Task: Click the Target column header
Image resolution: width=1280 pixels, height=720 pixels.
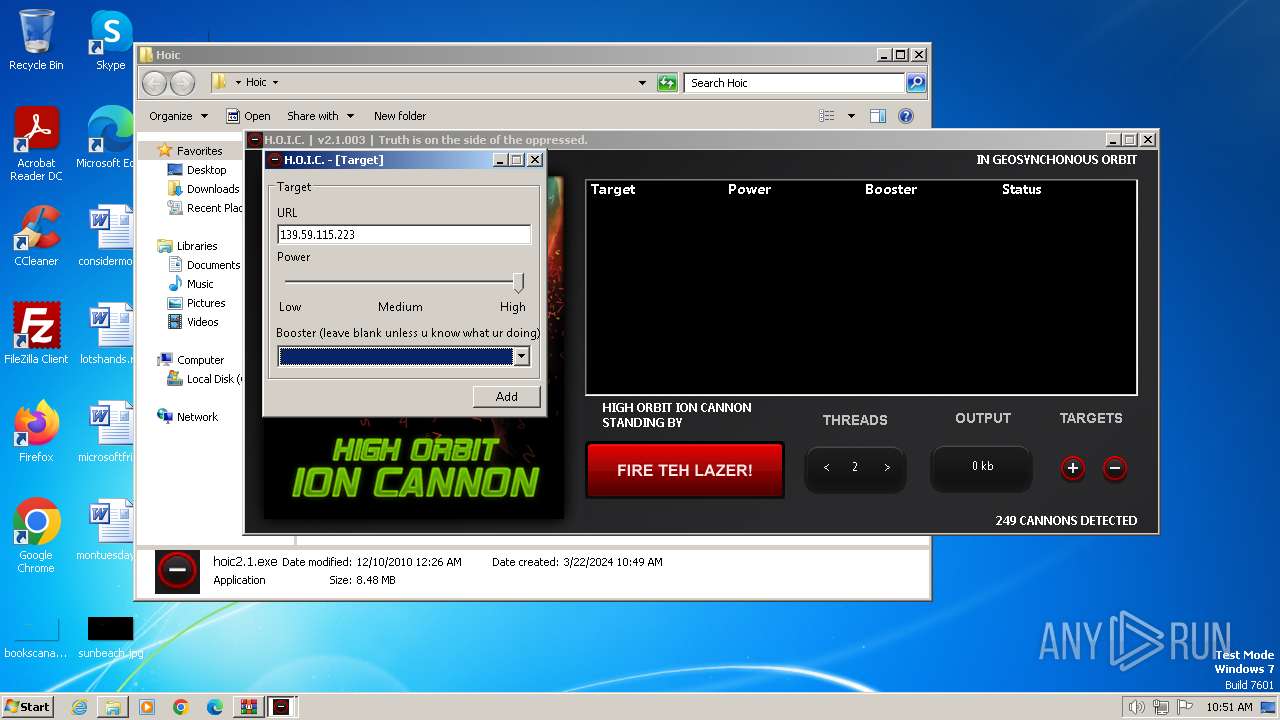Action: 613,189
